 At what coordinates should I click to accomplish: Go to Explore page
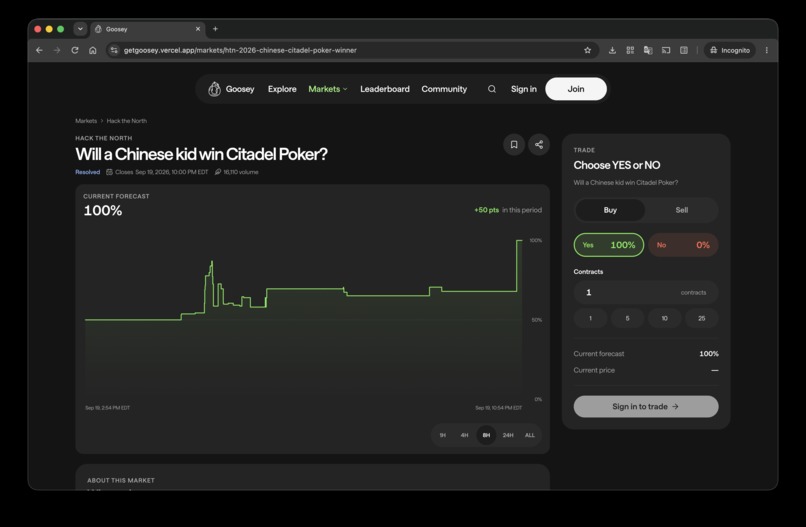pos(282,89)
